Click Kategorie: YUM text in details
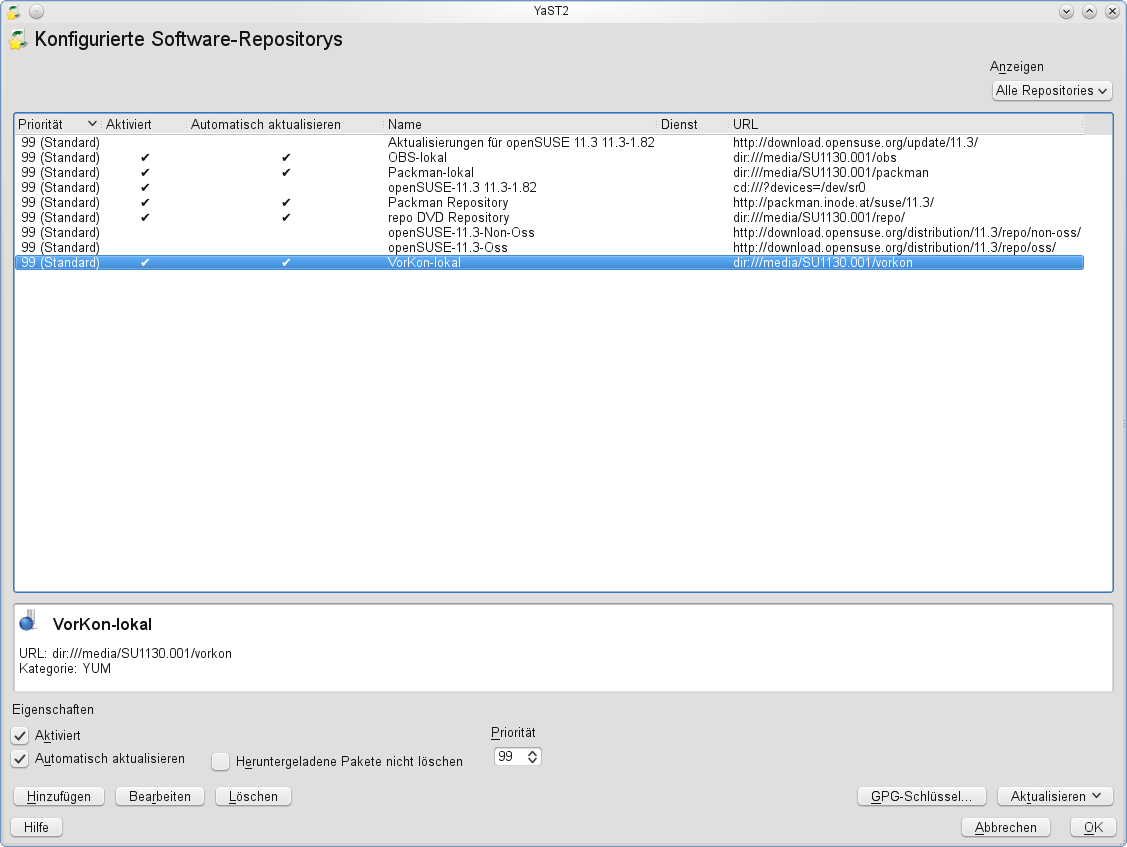The height and width of the screenshot is (847, 1127). click(x=65, y=669)
